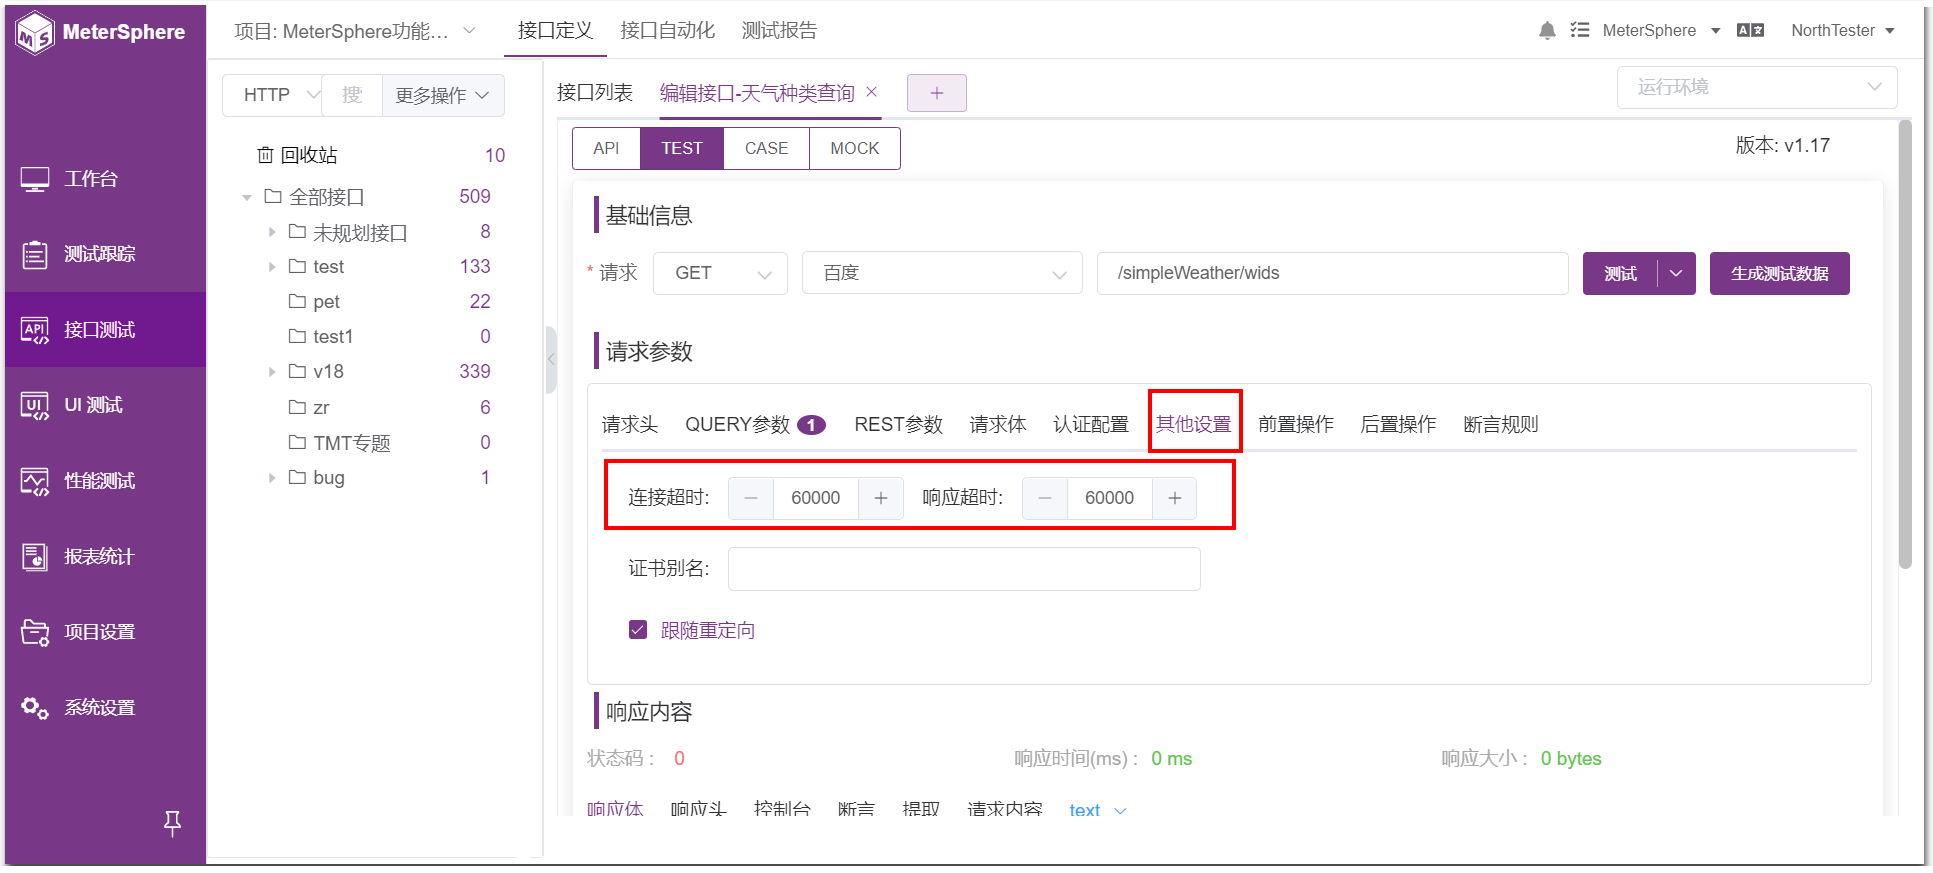Viewport: 1933px width, 873px height.
Task: Open the 运行环境 environment dropdown
Action: click(x=1757, y=87)
